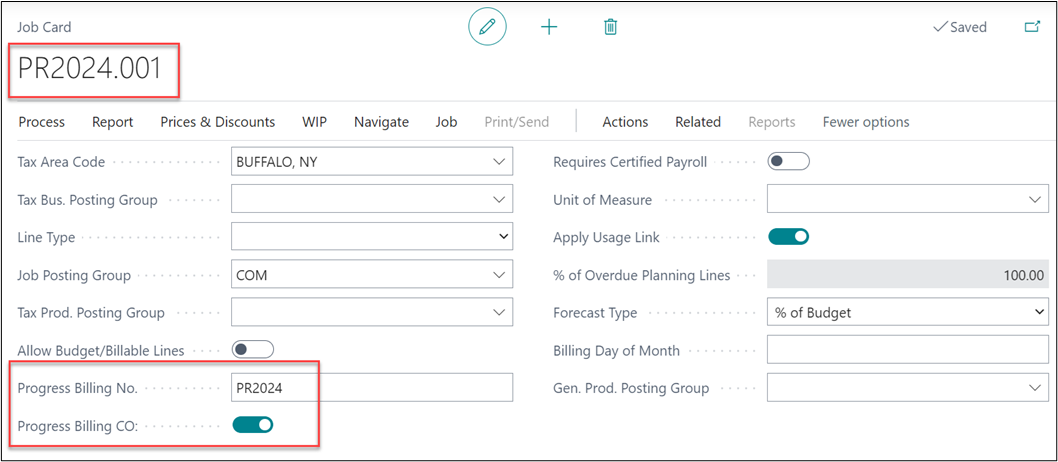
Task: Expand the Tax Area Code dropdown
Action: (499, 162)
